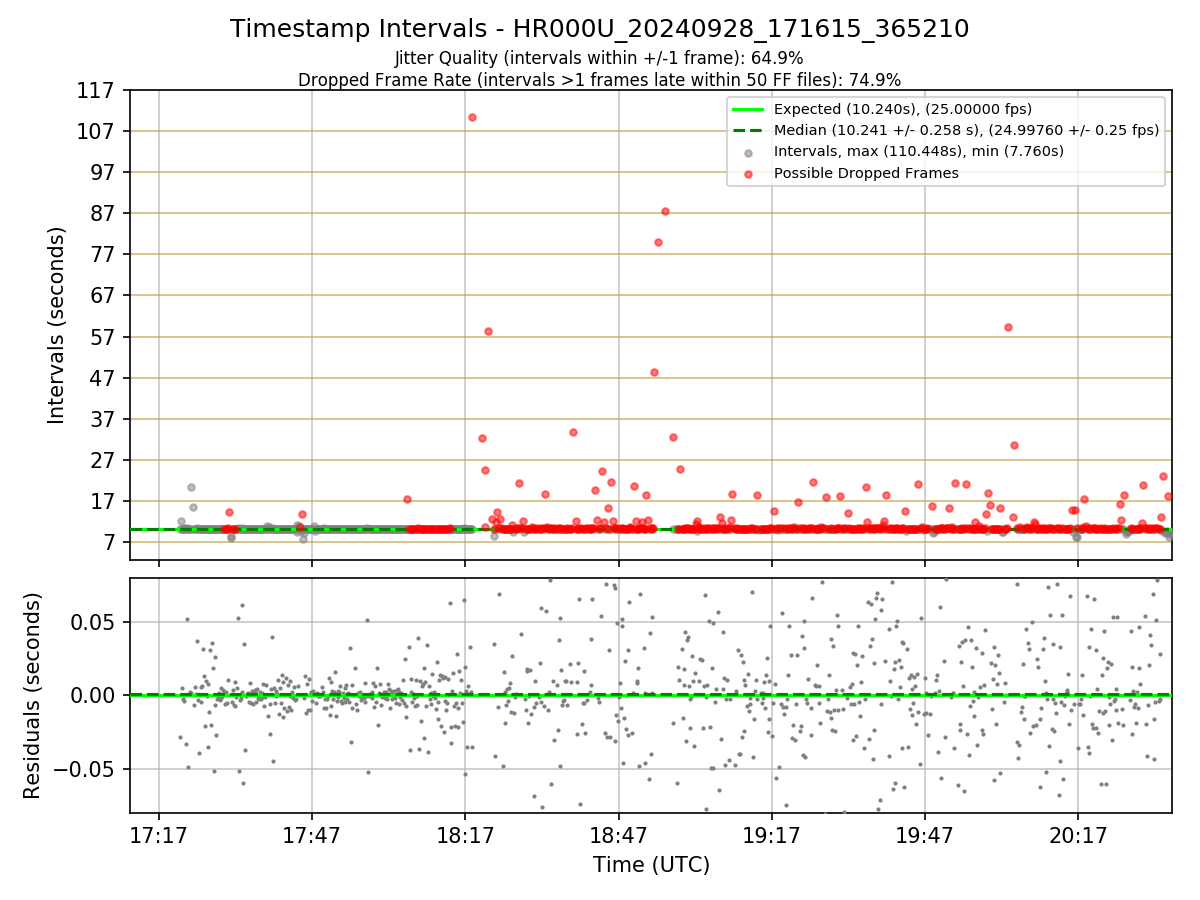
Task: Click the 'Residuals (seconds)' y-axis label
Action: point(32,696)
